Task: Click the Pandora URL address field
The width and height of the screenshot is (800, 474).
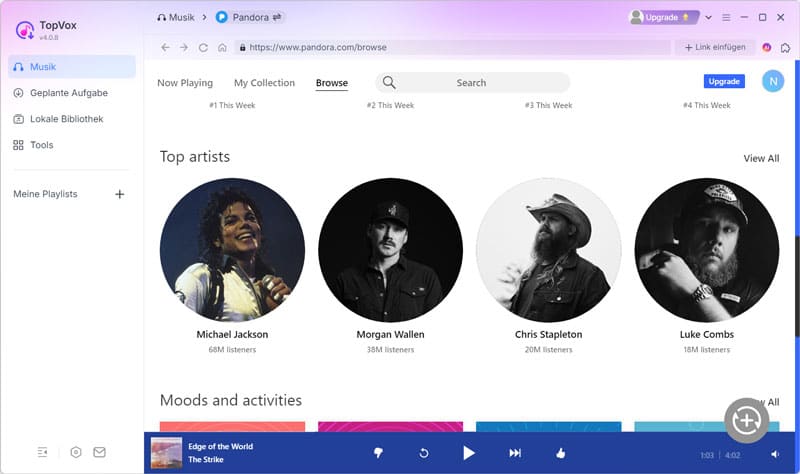Action: point(453,47)
